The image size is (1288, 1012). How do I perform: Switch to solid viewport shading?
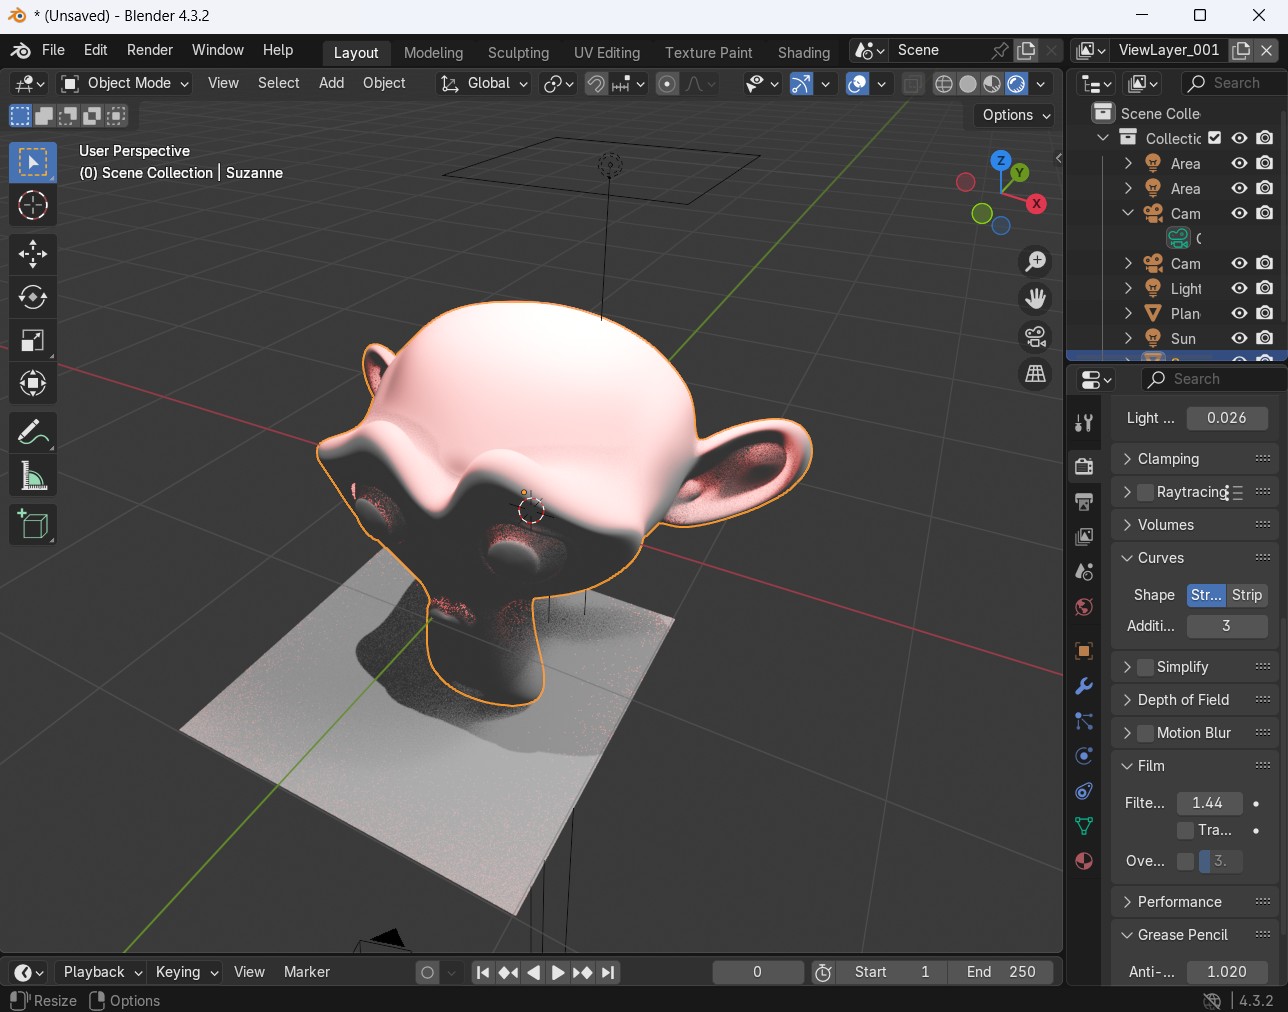point(968,84)
